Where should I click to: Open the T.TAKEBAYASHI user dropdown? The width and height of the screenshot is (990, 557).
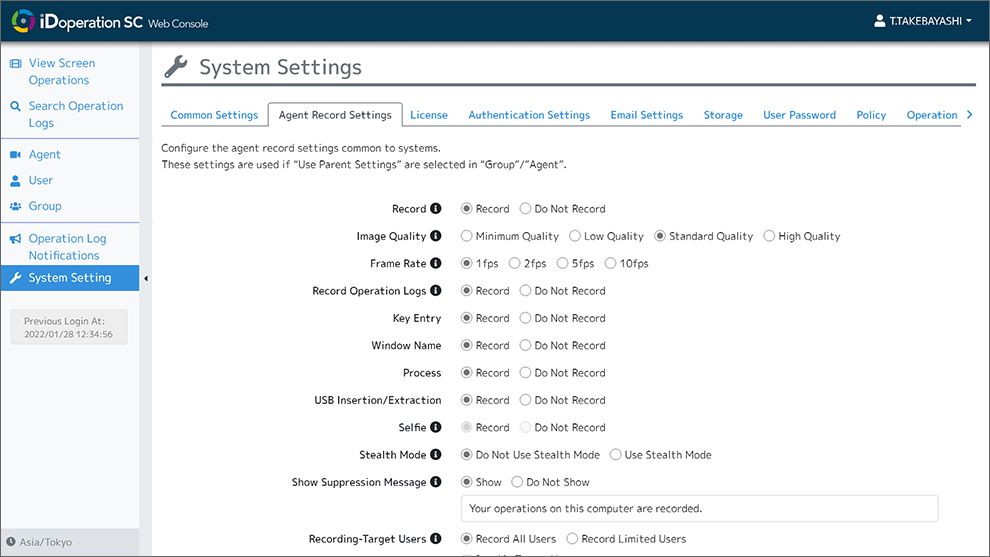point(923,21)
